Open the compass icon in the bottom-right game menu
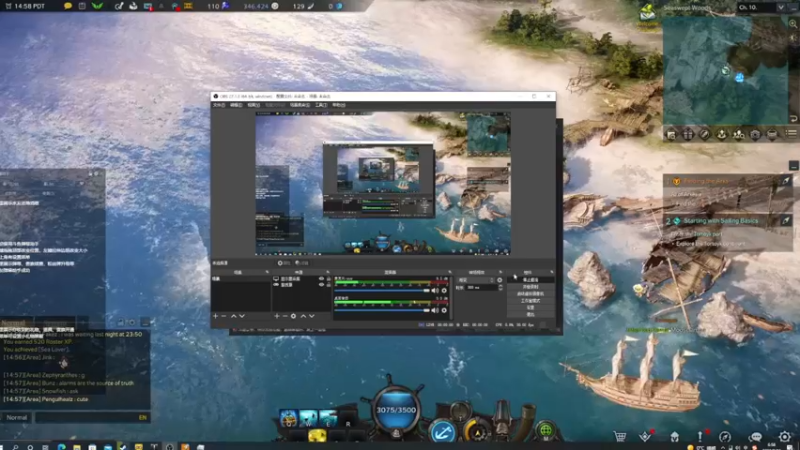 [725, 437]
